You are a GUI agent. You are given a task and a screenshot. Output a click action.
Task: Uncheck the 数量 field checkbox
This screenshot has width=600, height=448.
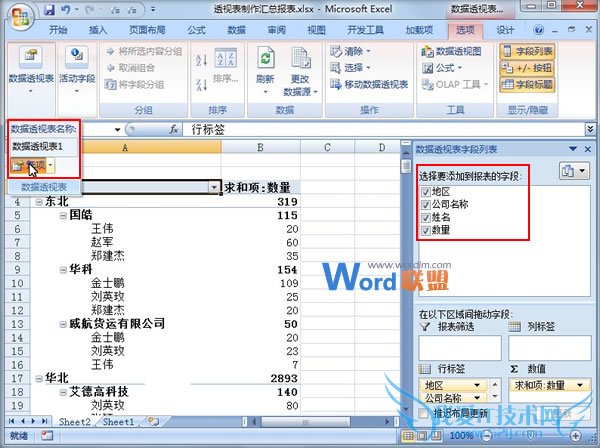coord(426,230)
